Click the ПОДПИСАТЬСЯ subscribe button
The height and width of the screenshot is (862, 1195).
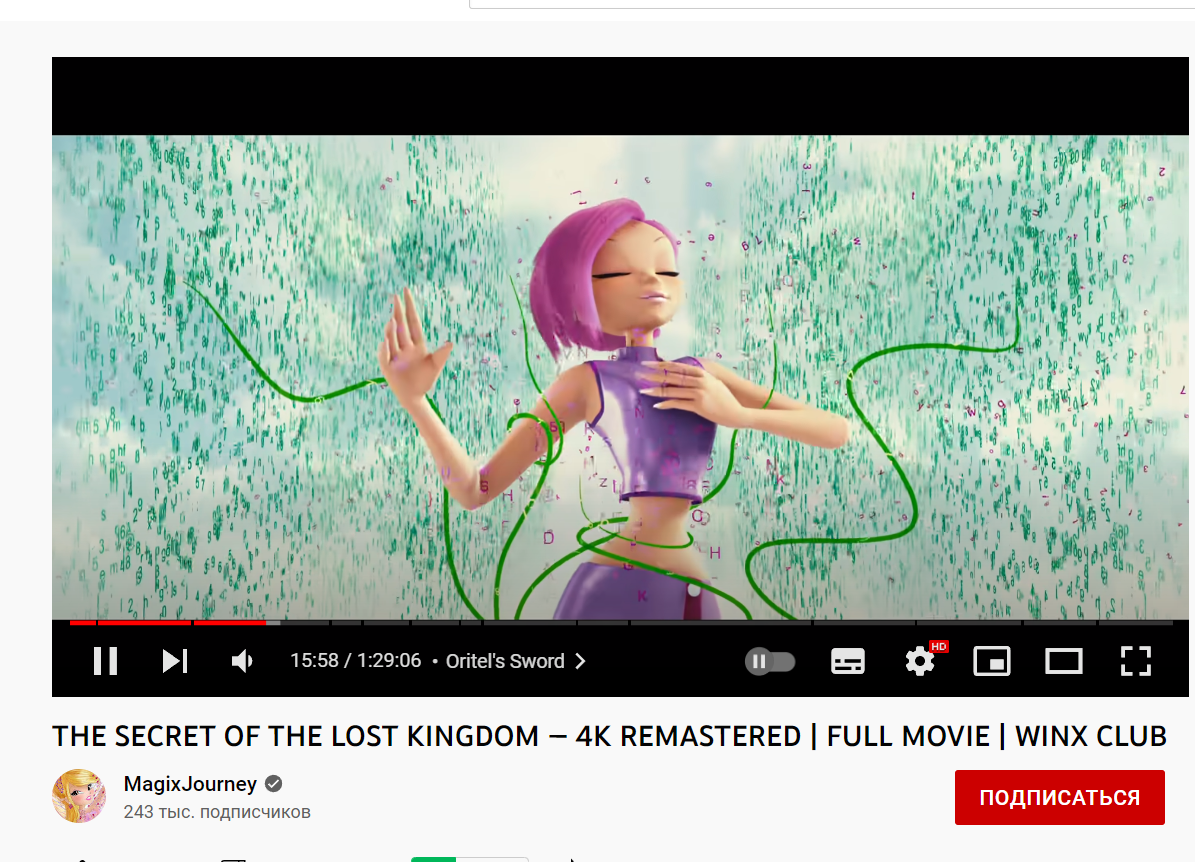click(1059, 797)
